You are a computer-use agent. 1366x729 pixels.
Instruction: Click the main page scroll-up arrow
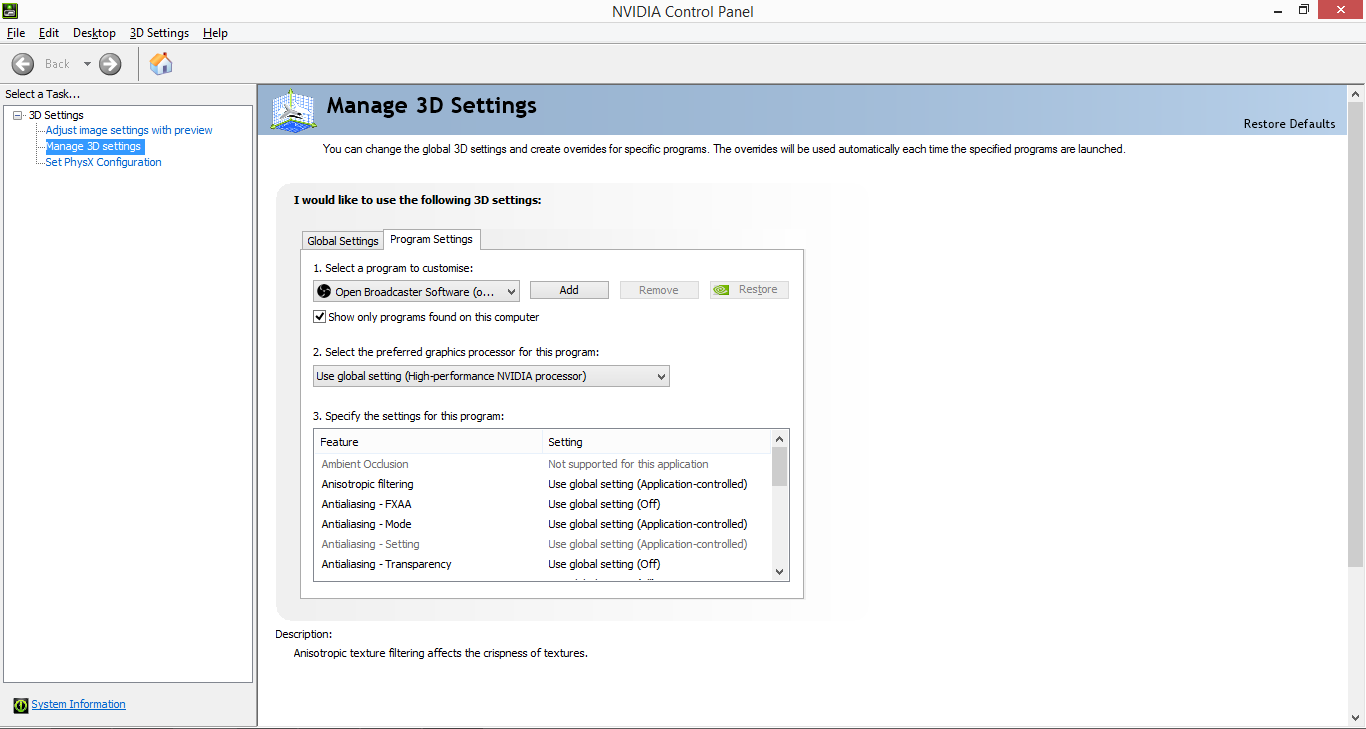pos(1356,94)
